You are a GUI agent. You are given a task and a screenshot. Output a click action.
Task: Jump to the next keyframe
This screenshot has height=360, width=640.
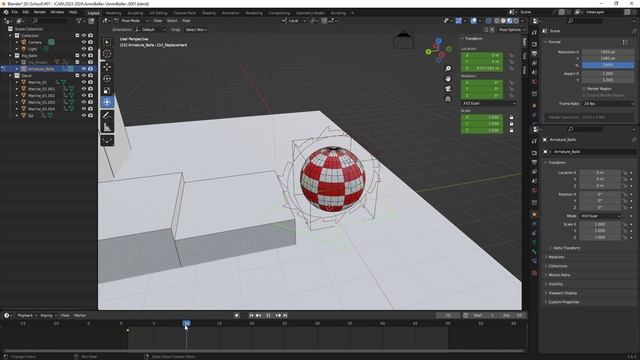tap(278, 315)
